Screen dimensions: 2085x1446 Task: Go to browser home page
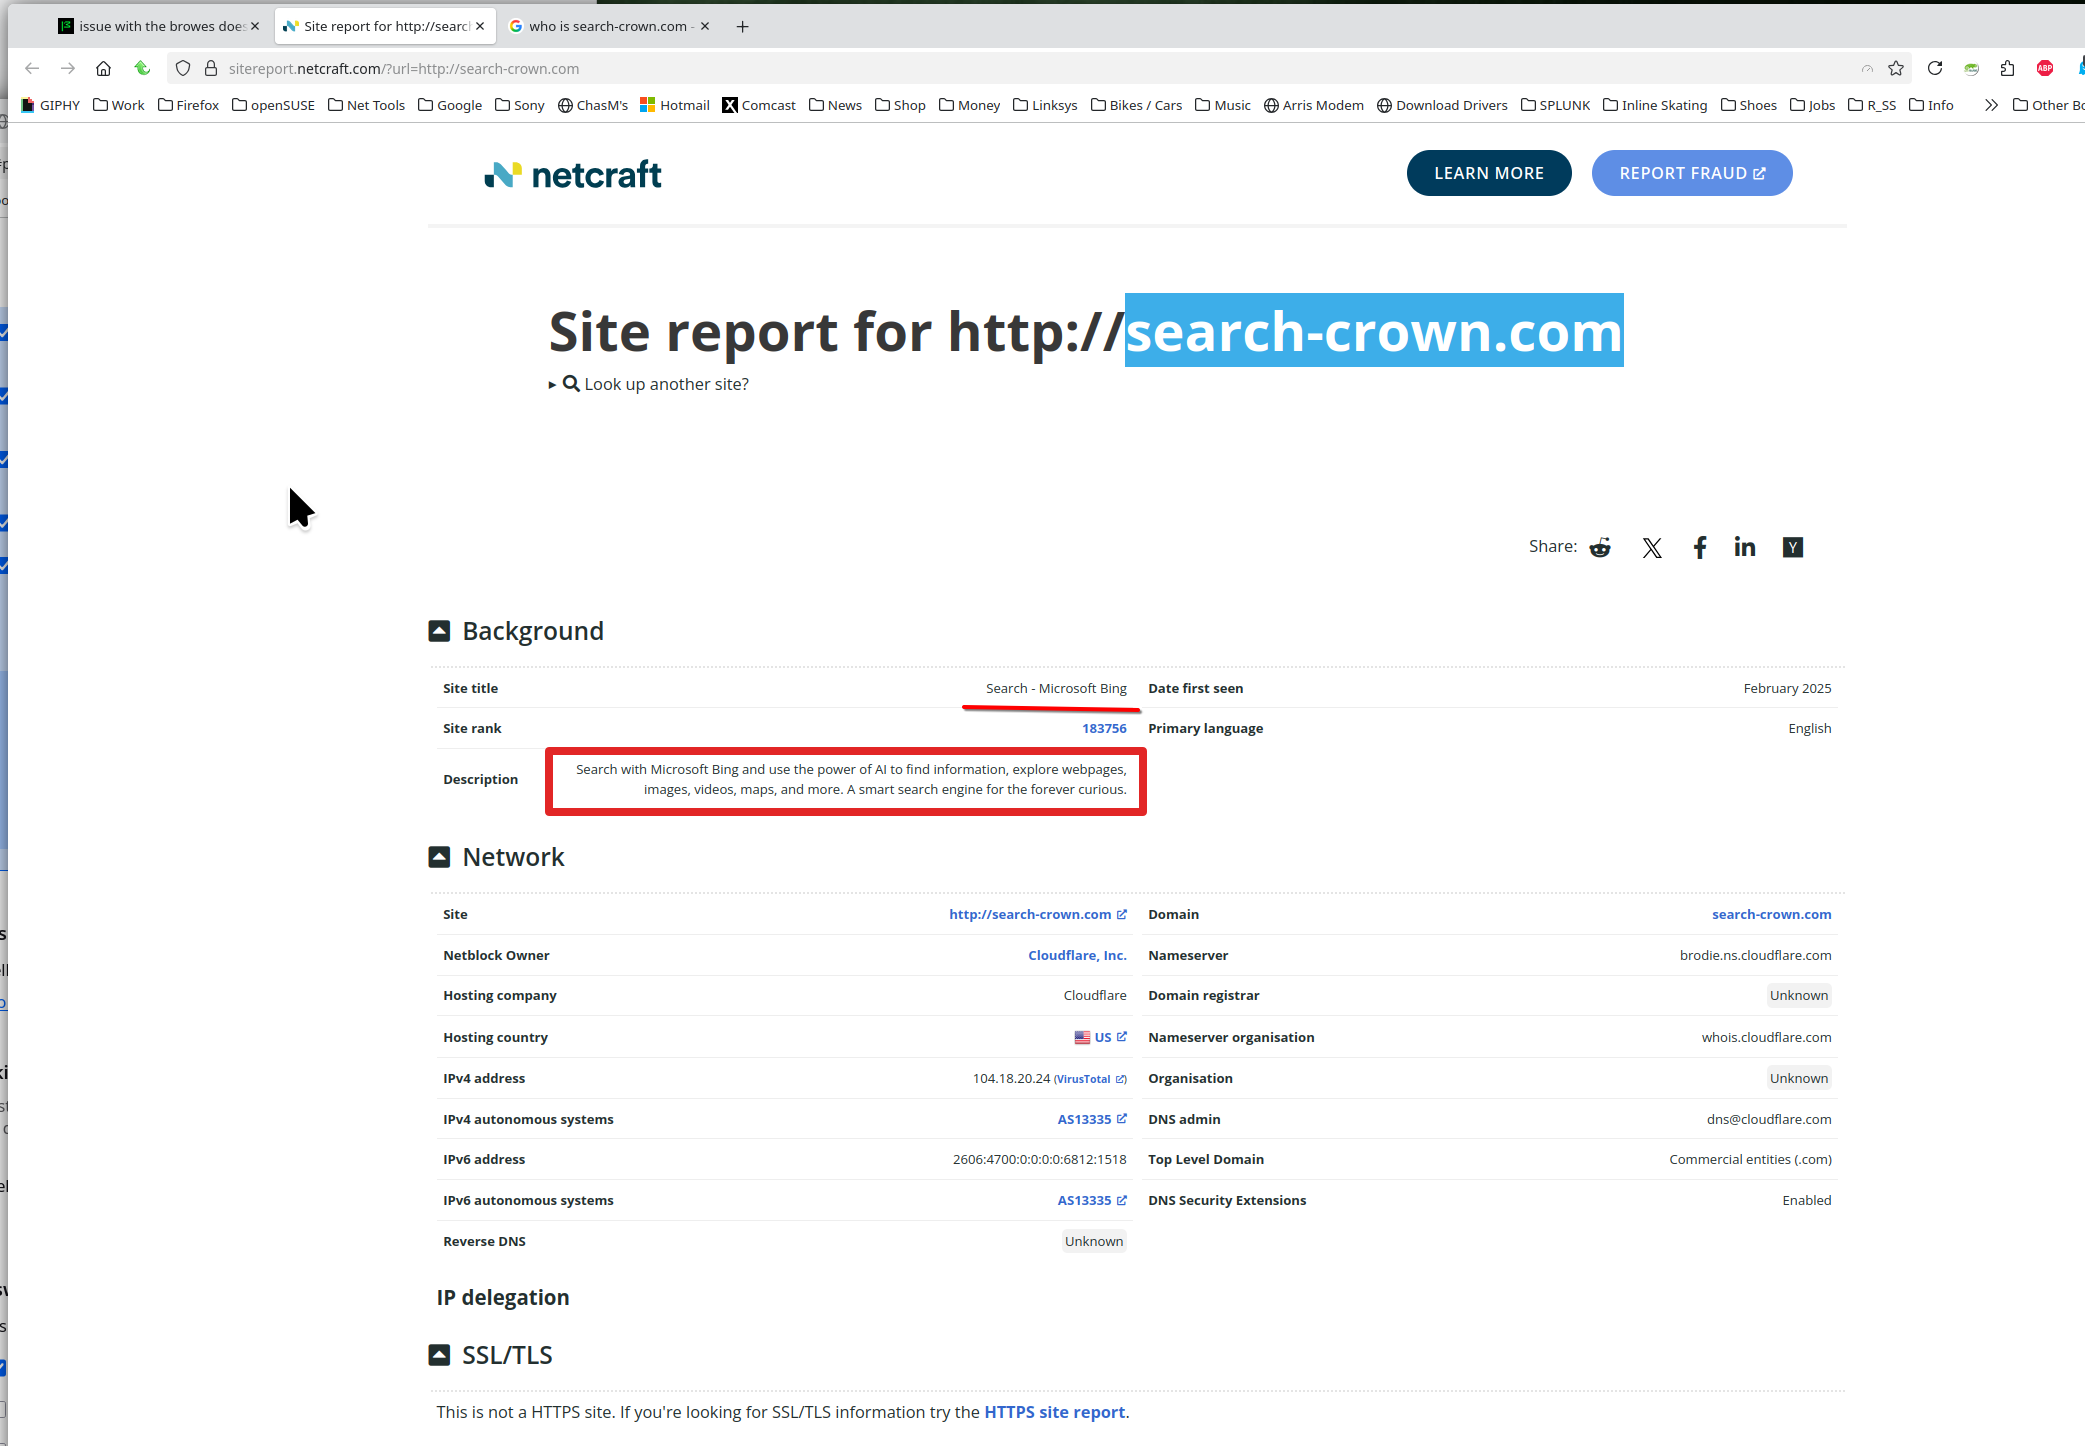103,68
